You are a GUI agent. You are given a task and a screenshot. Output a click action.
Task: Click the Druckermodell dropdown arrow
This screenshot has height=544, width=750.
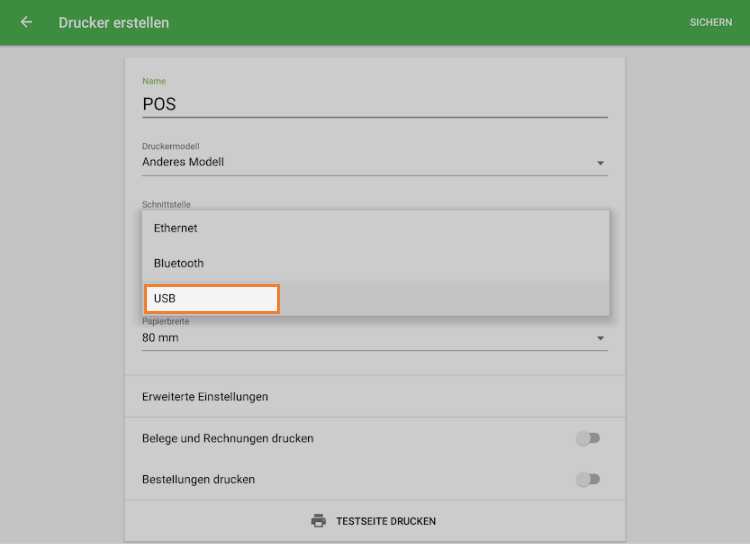click(x=600, y=163)
